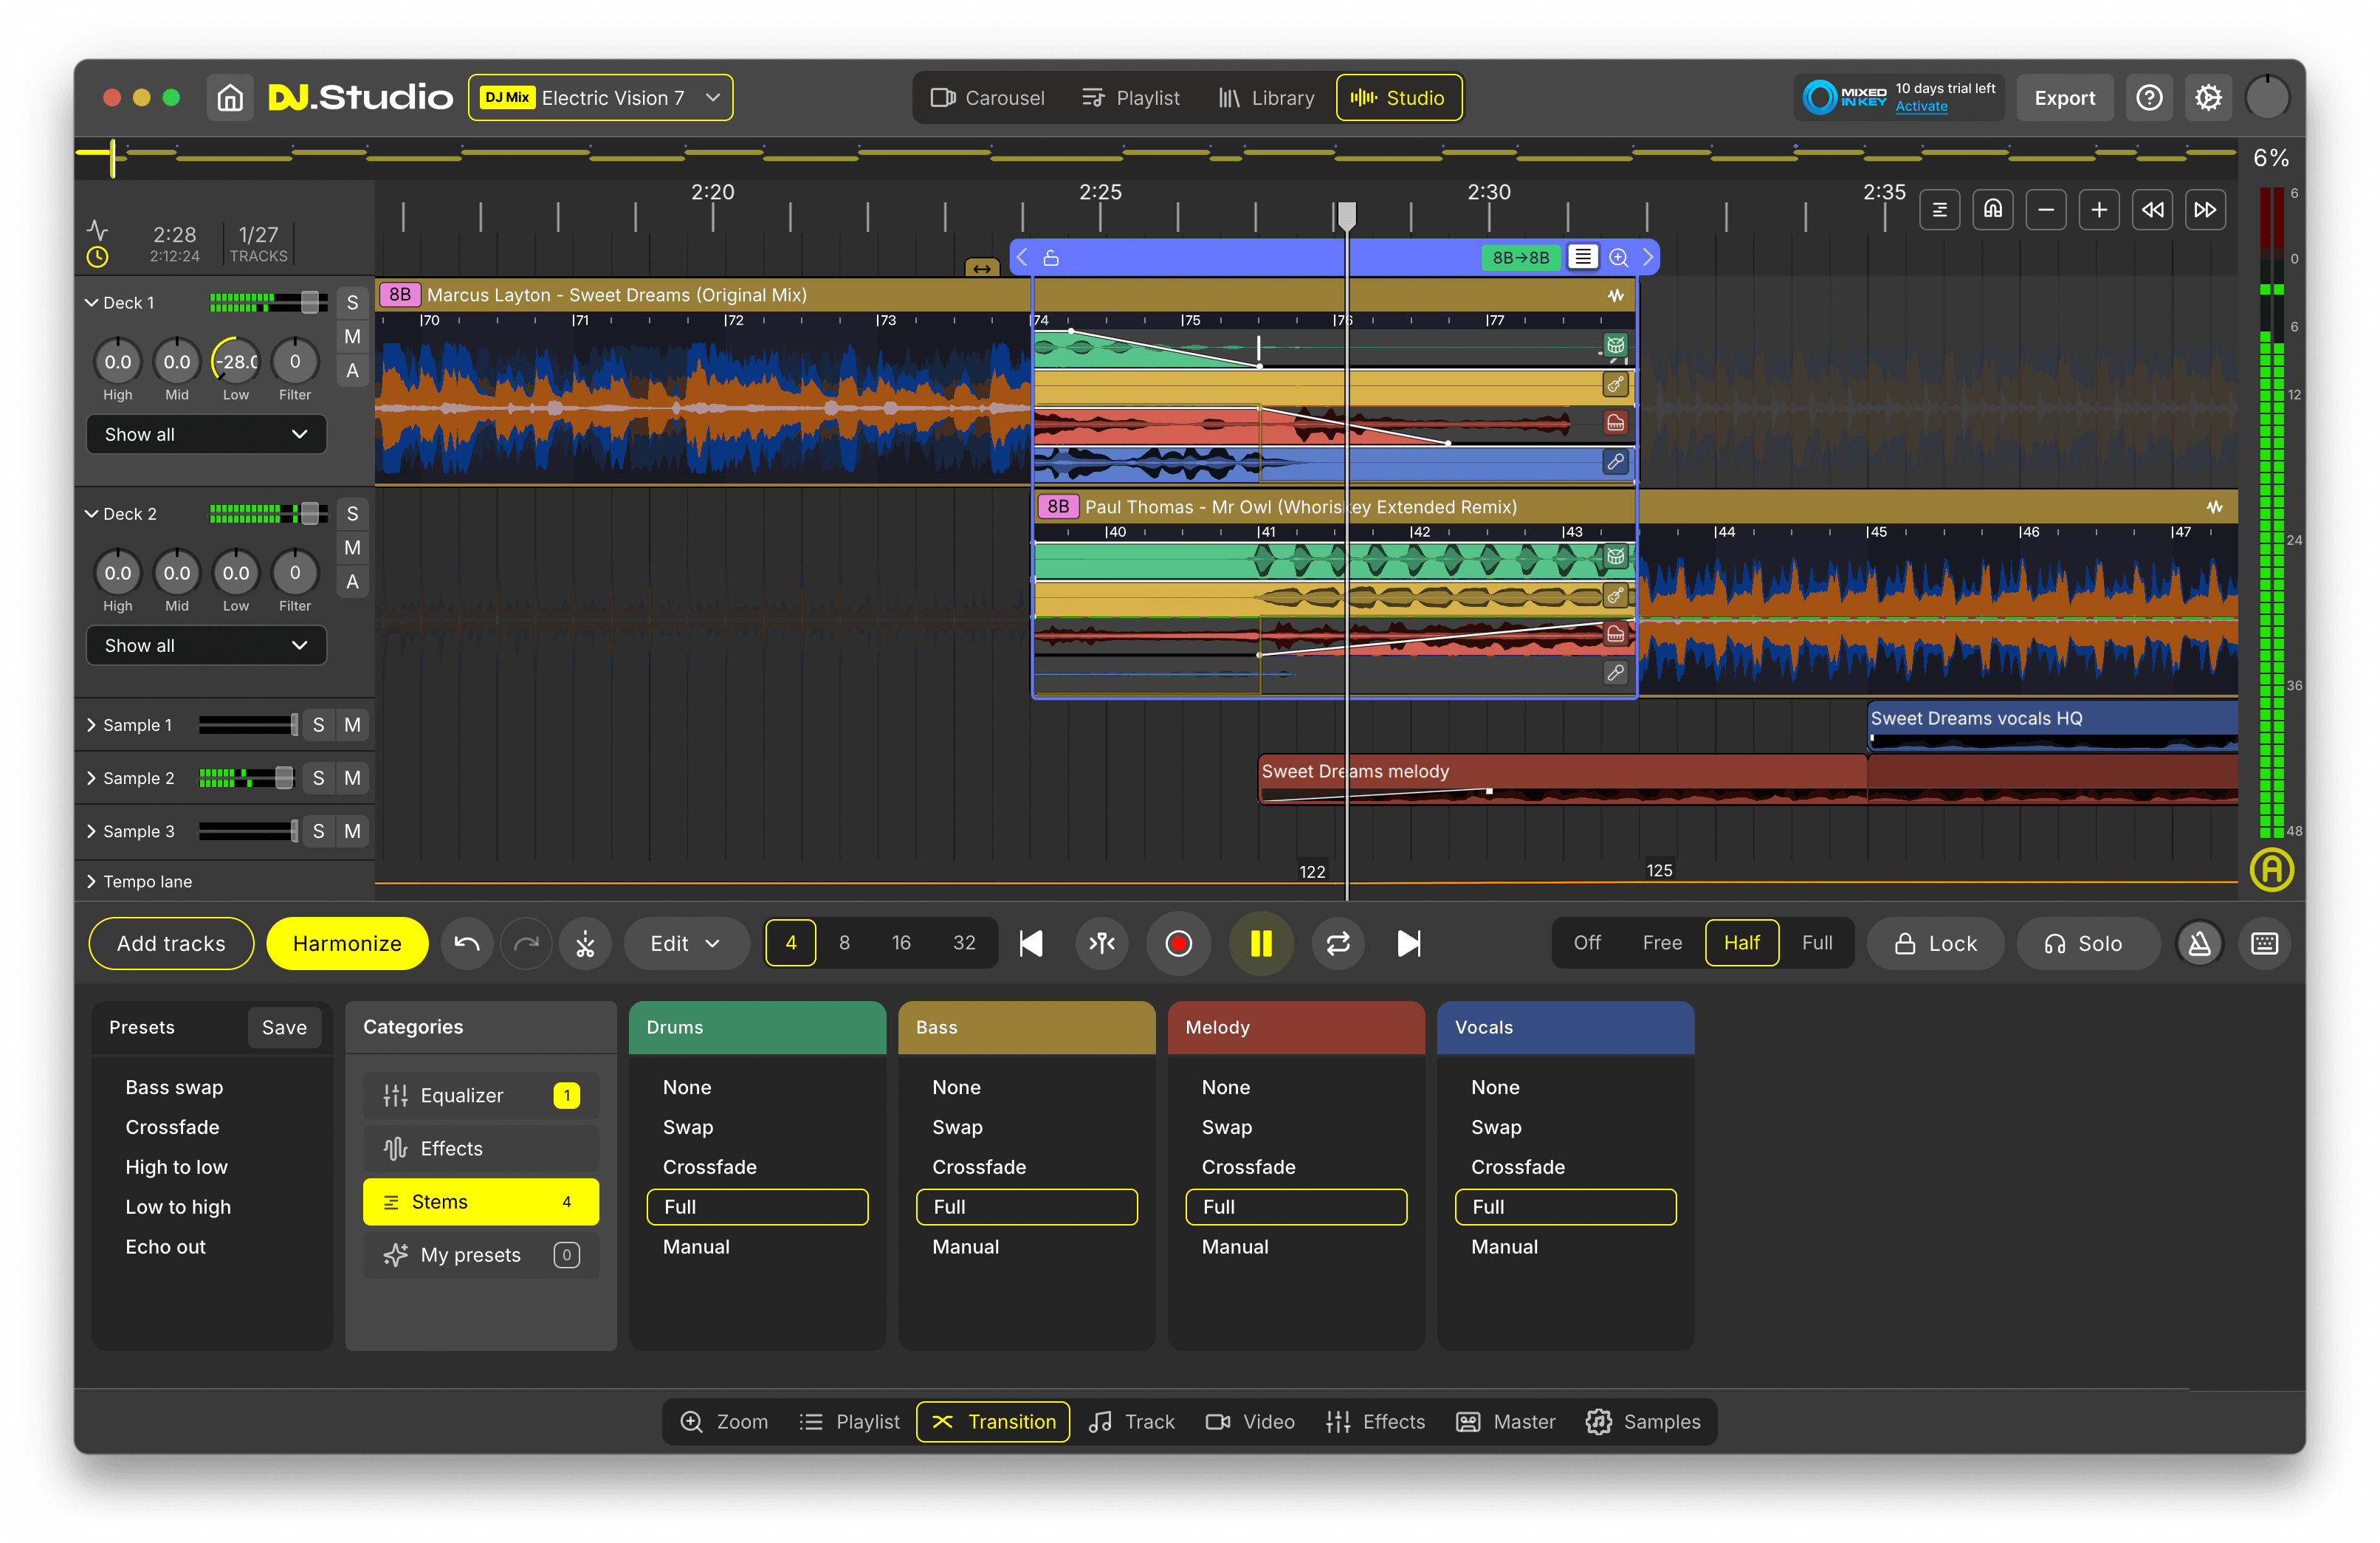Select the split scissors tool
This screenshot has width=2380, height=1543.
585,943
